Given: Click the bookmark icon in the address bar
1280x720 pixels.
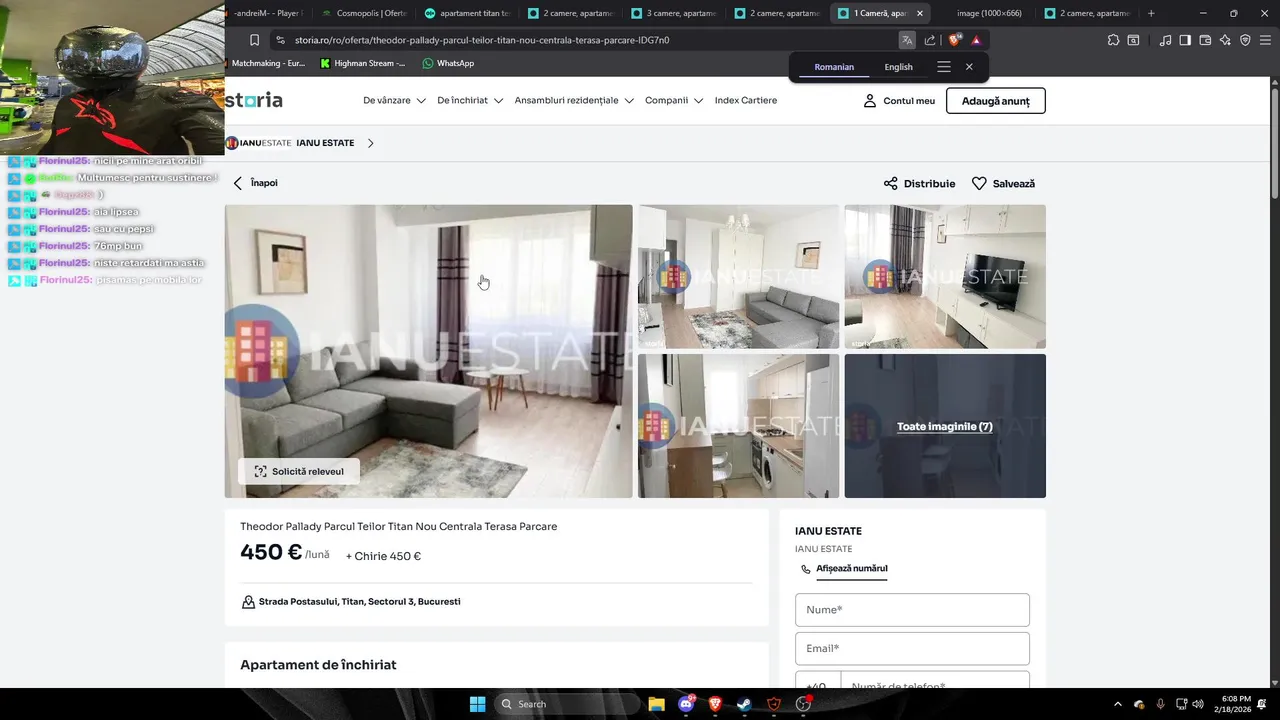Looking at the screenshot, I should (254, 40).
